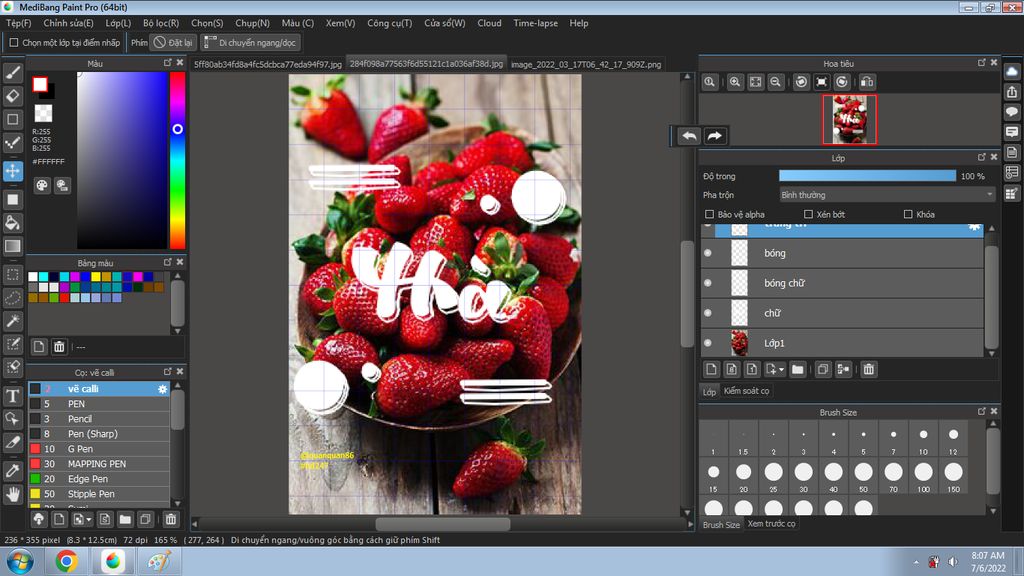Pick the Magic Wand tool

point(13,321)
